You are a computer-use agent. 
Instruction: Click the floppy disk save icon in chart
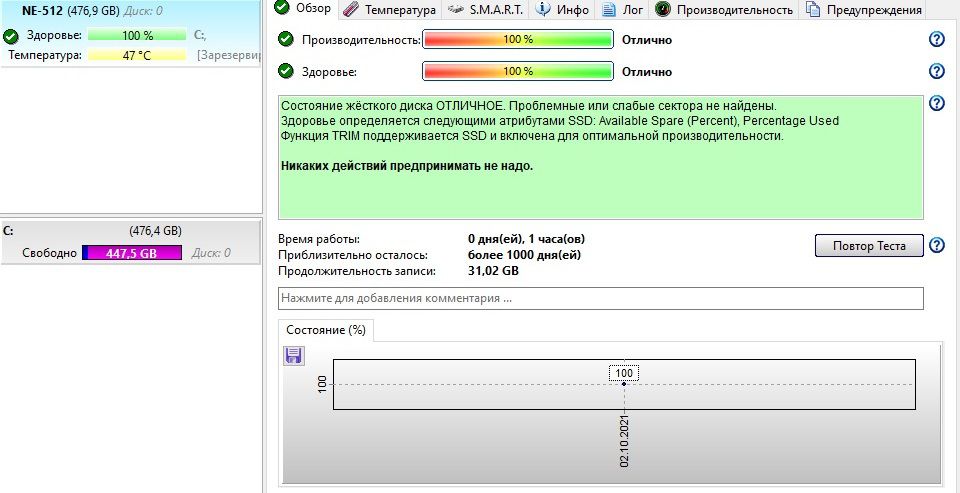point(294,356)
